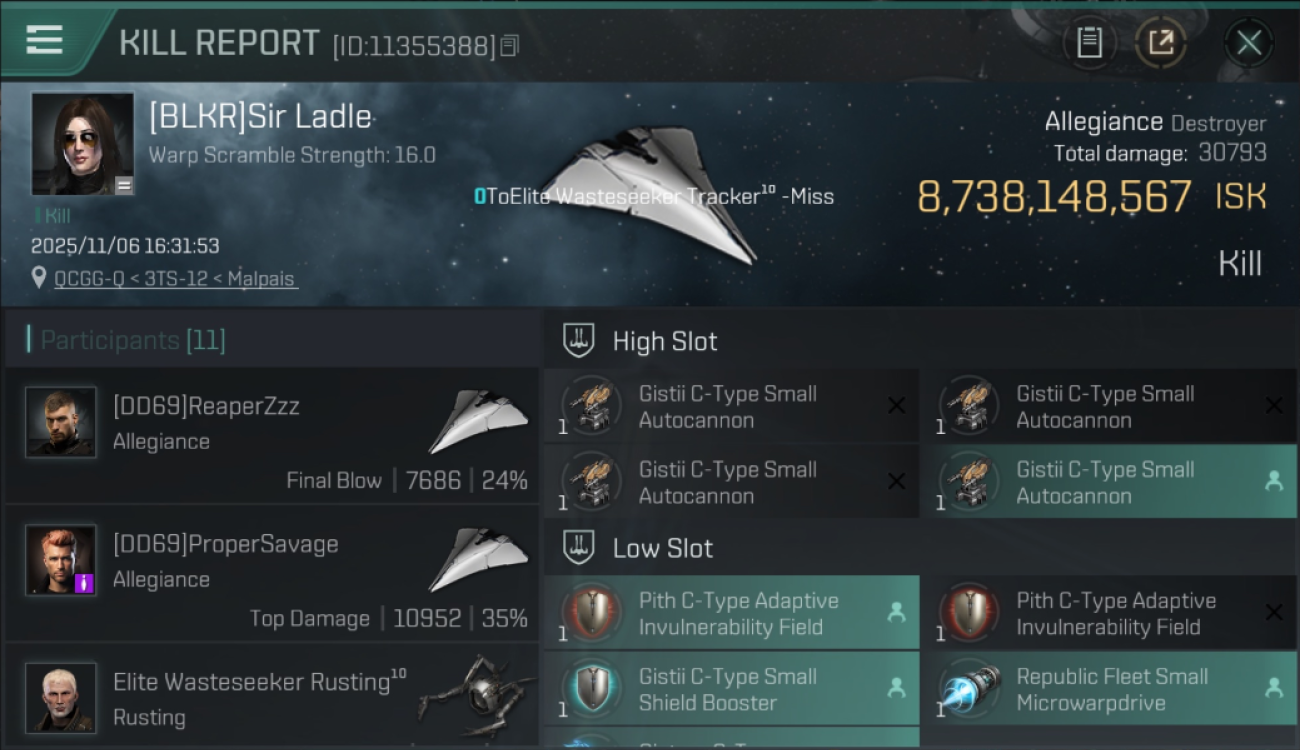Select the first Gistii C-Type Small Autocannon
The image size is (1300, 750).
pos(732,407)
